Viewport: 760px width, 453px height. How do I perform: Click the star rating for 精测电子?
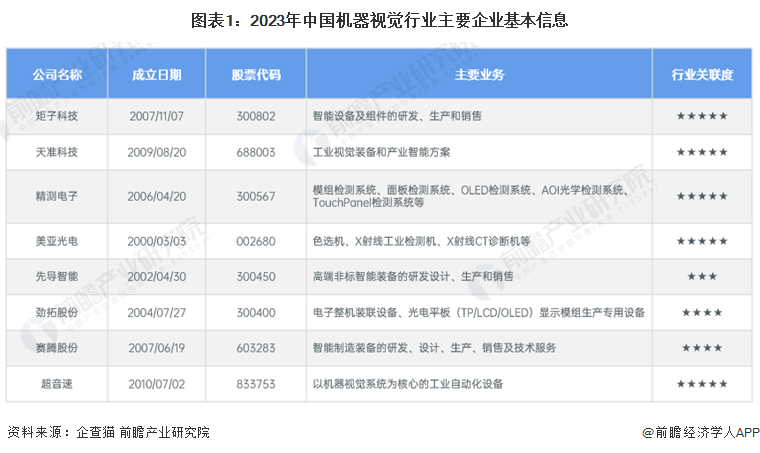pos(702,196)
